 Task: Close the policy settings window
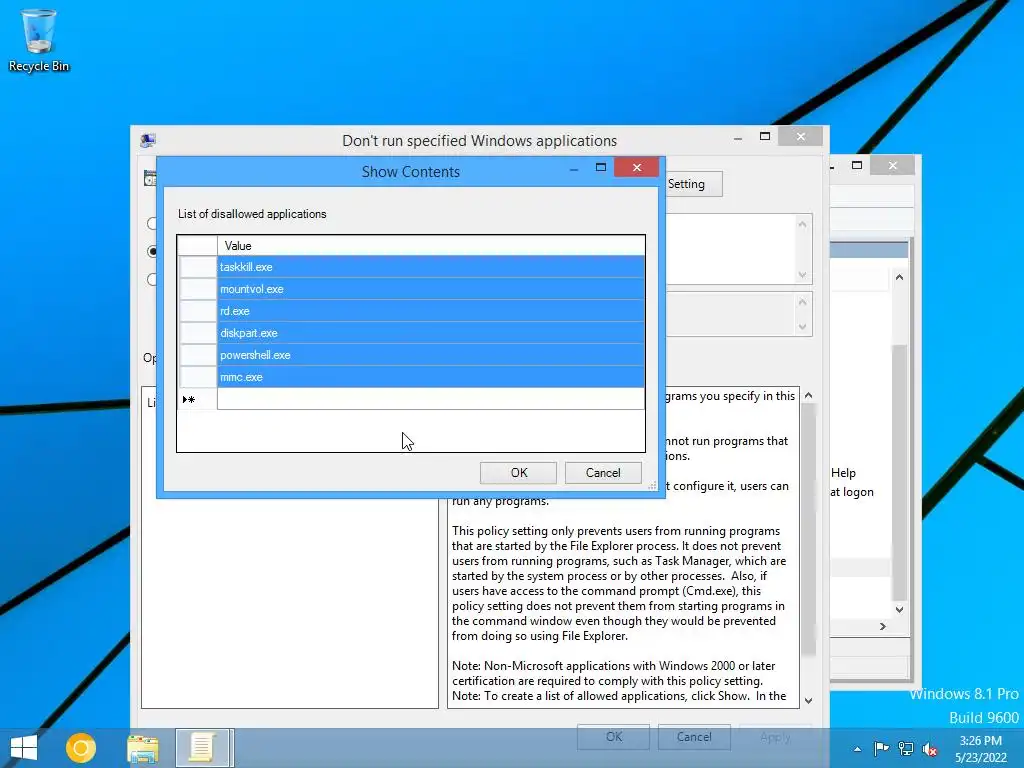pyautogui.click(x=801, y=136)
